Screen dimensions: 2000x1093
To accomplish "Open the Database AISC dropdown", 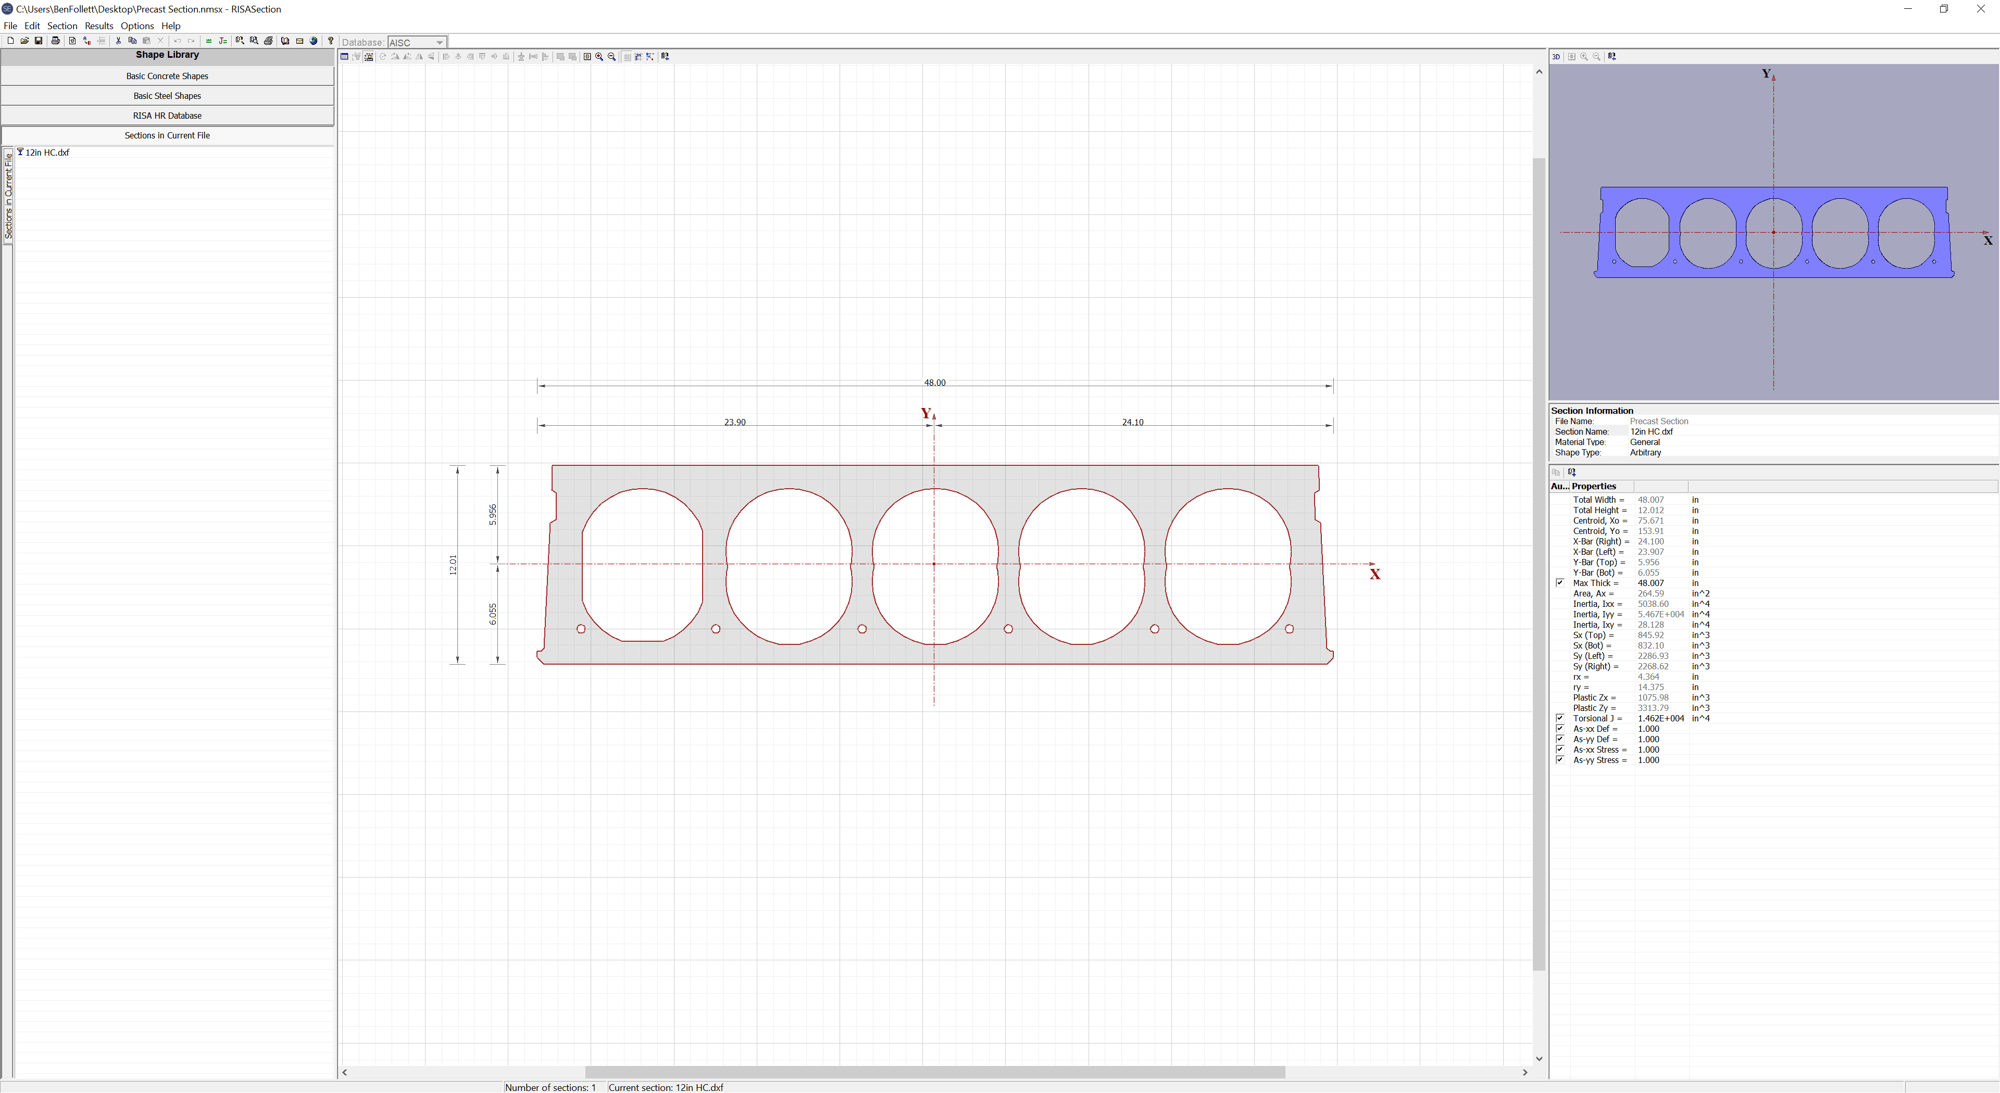I will (437, 42).
